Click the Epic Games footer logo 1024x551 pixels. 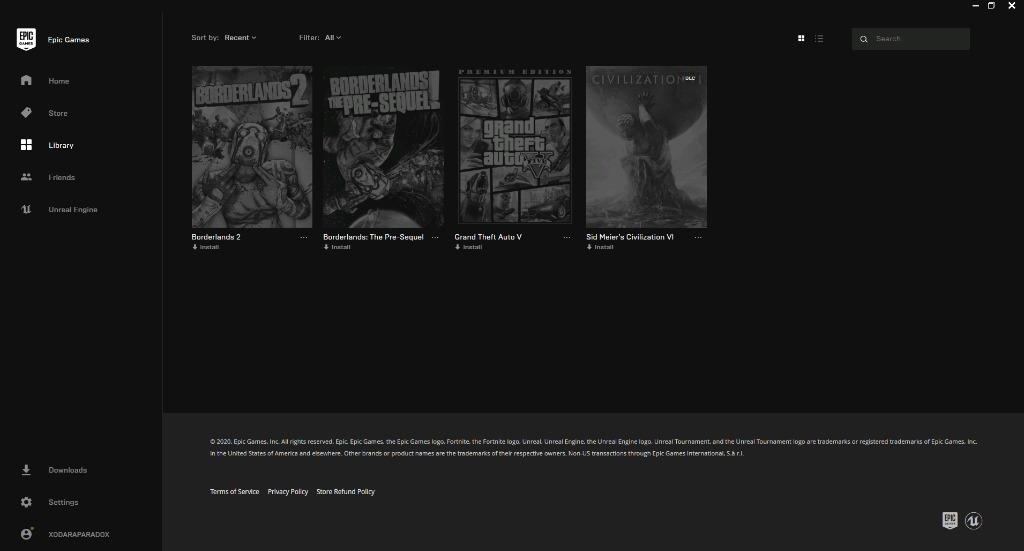pyautogui.click(x=950, y=520)
